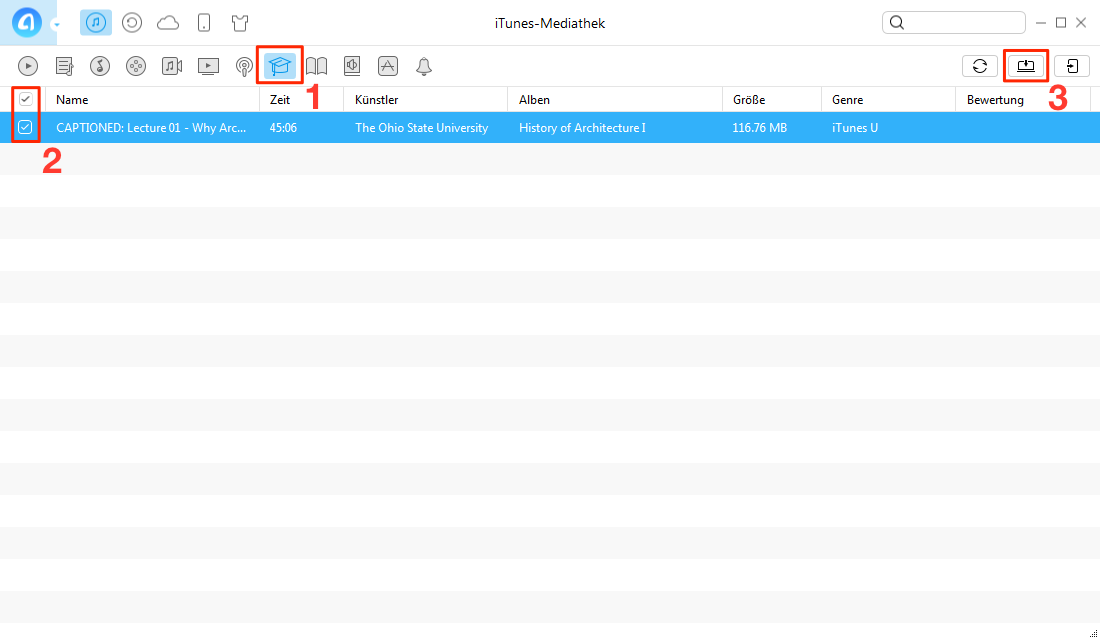Select the TV Shows monitor icon
1100x640 pixels.
coord(208,66)
